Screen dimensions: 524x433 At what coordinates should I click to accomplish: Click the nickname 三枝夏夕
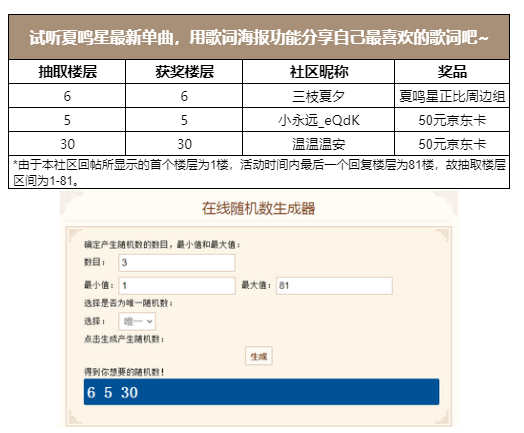[x=318, y=96]
